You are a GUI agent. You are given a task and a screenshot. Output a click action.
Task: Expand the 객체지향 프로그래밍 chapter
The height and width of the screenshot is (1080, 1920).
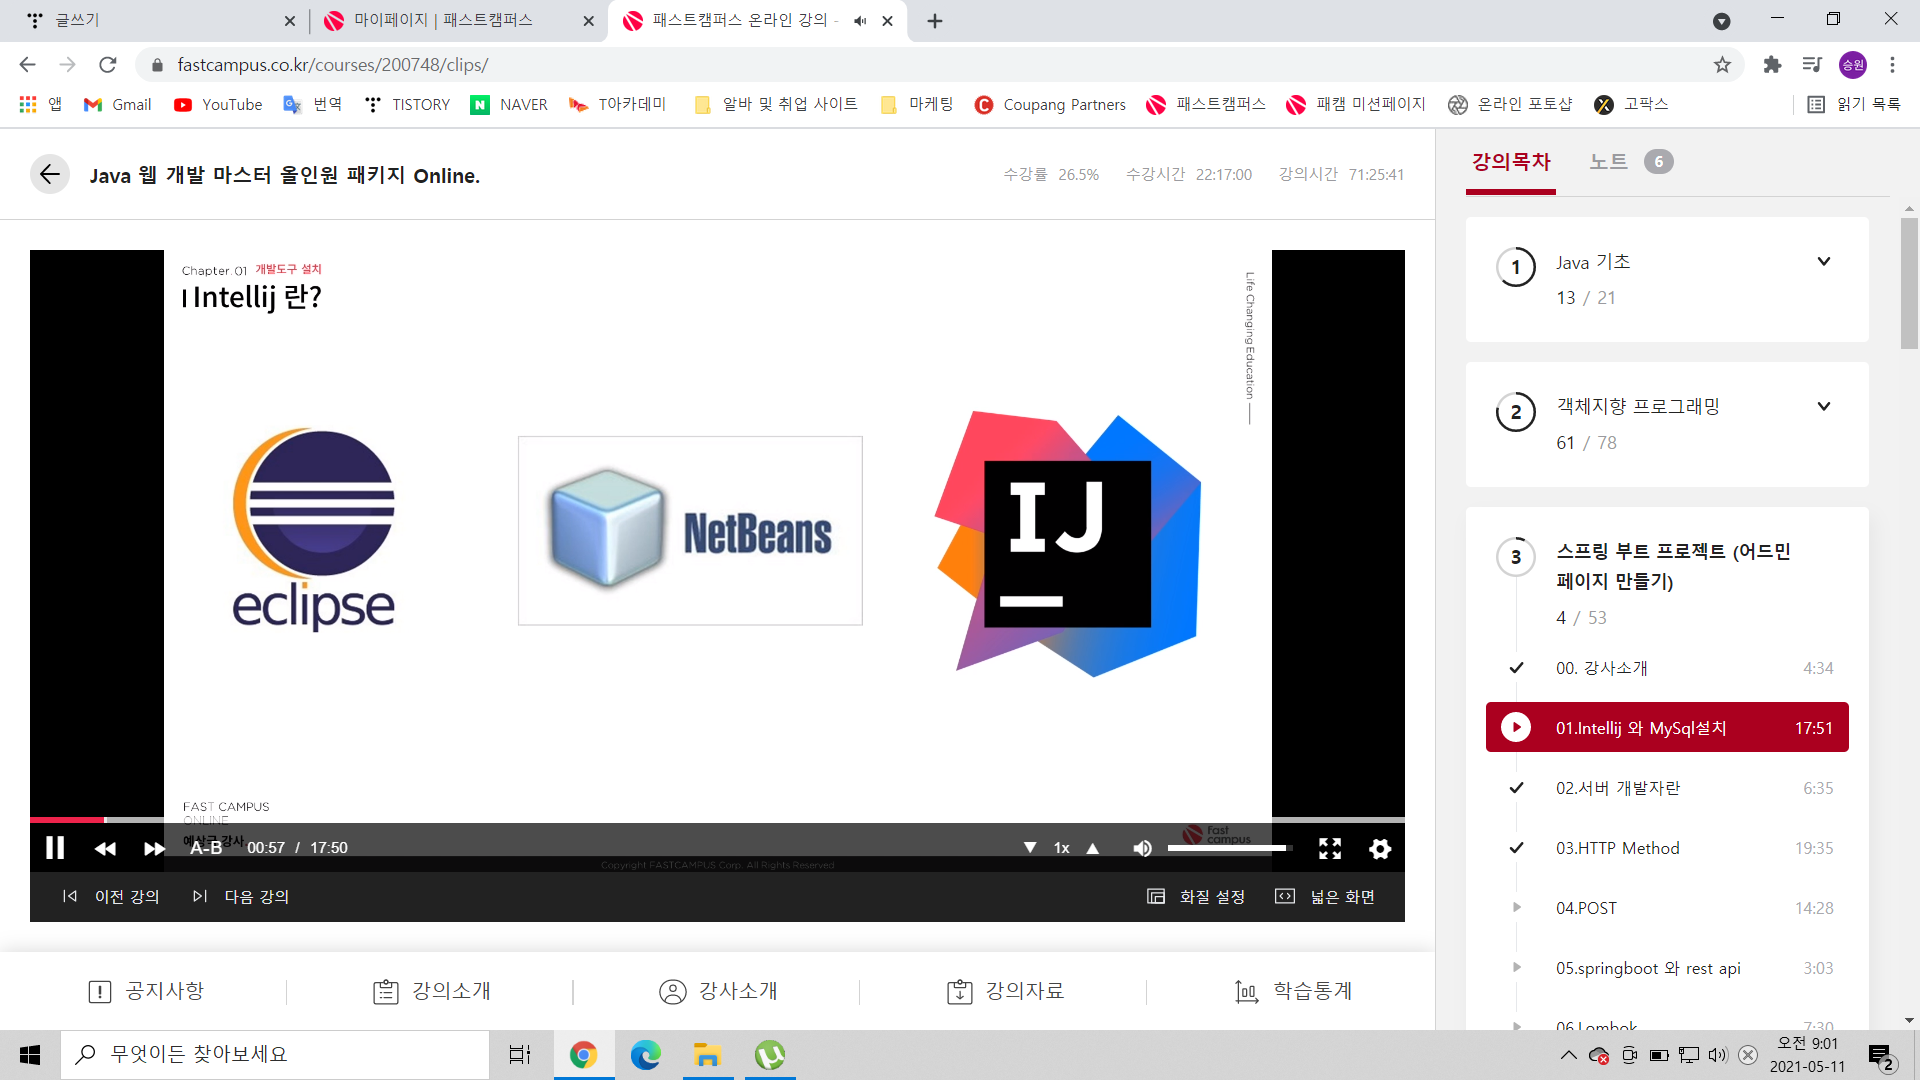1823,407
